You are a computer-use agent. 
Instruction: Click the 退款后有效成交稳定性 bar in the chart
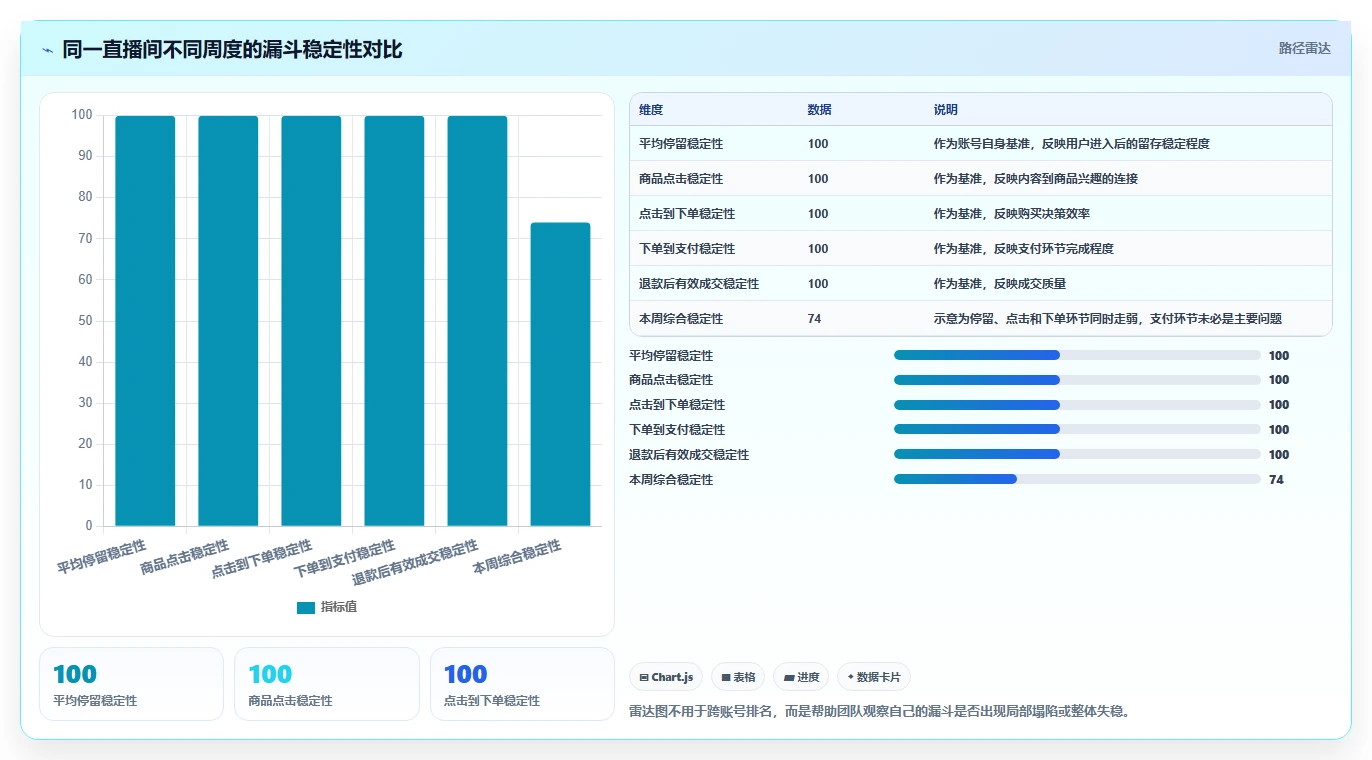(477, 321)
